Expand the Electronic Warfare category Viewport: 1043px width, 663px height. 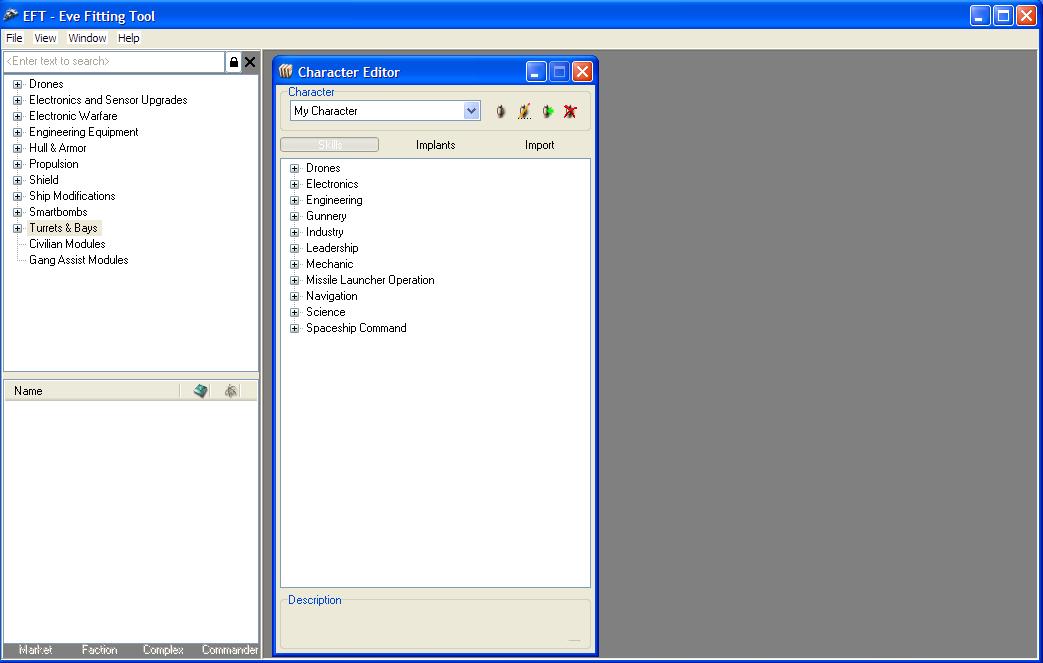pos(18,116)
